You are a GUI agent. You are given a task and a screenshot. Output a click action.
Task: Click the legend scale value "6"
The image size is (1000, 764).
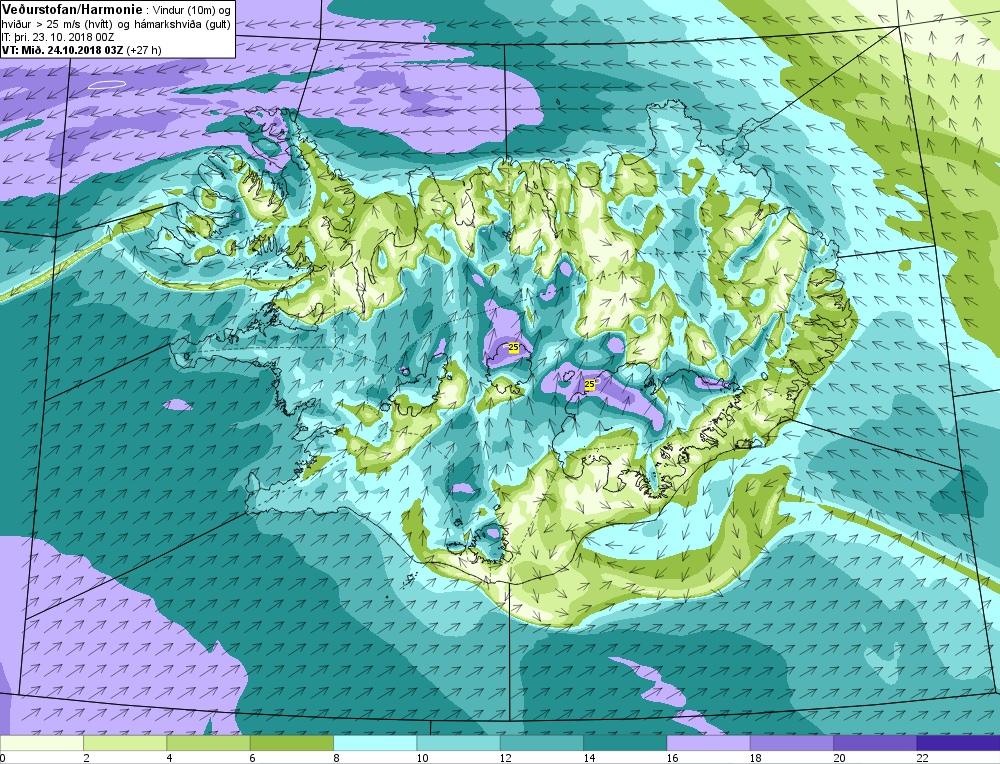tap(253, 758)
